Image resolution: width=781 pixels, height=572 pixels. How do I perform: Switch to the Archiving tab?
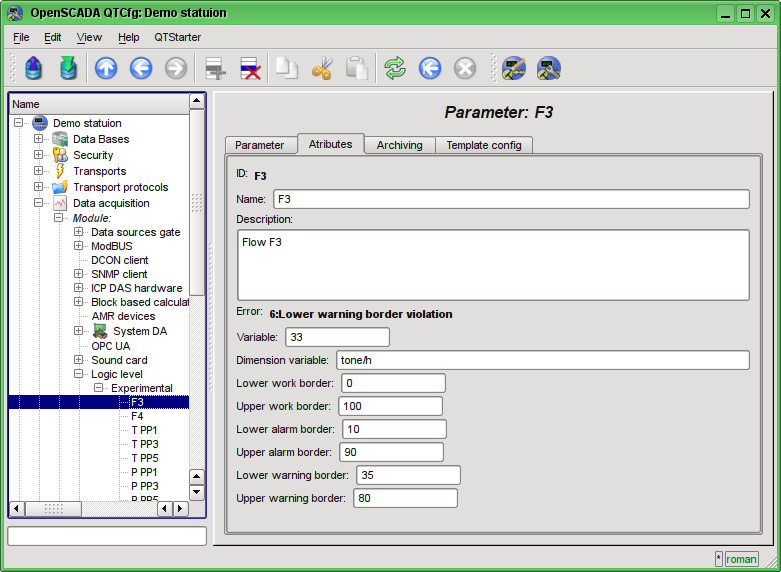click(x=399, y=145)
